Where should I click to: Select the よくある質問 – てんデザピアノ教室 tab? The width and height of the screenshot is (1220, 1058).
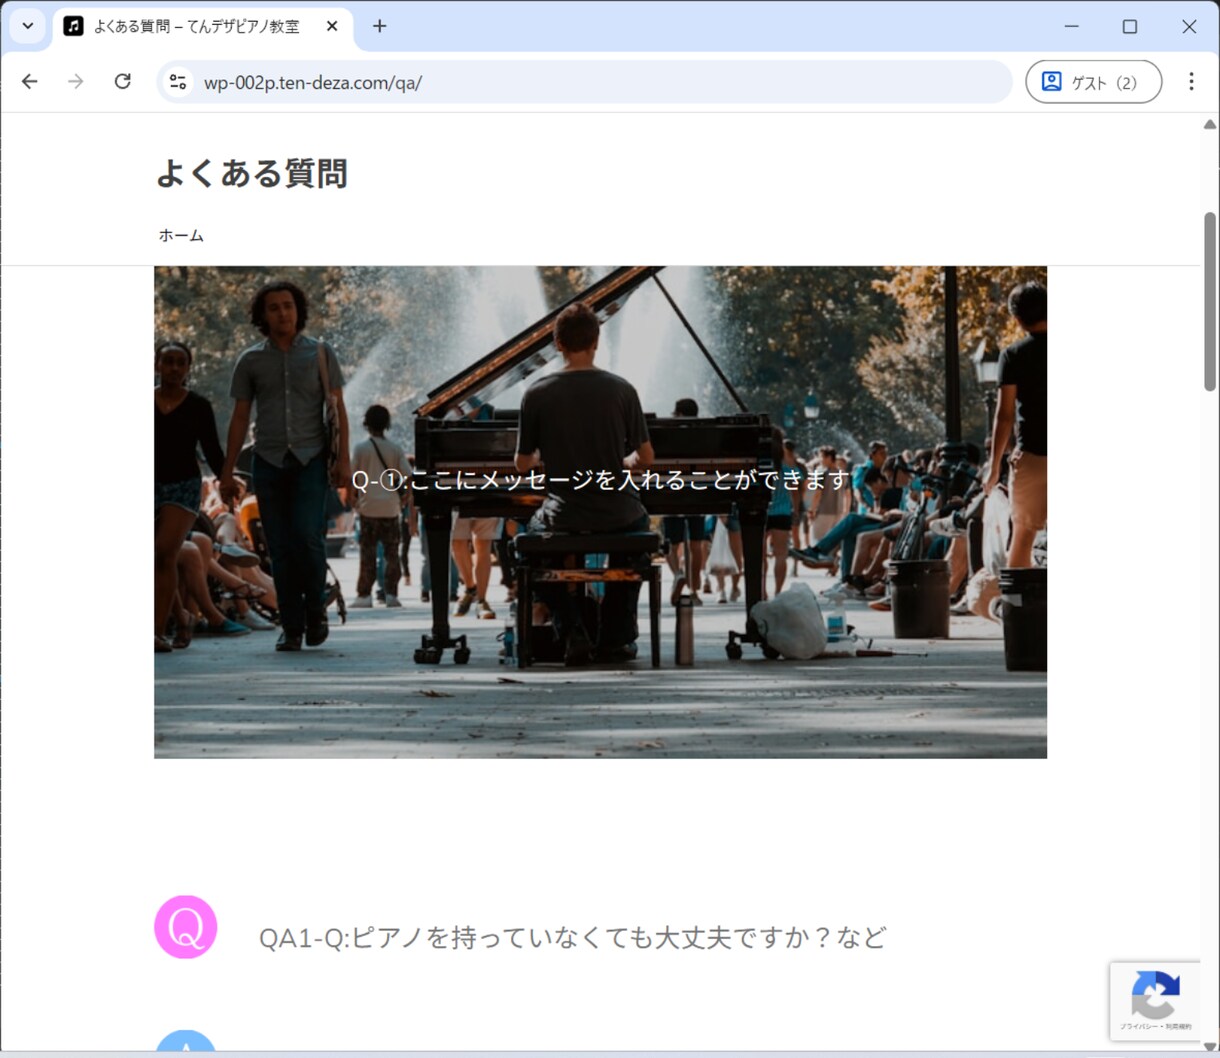(203, 27)
